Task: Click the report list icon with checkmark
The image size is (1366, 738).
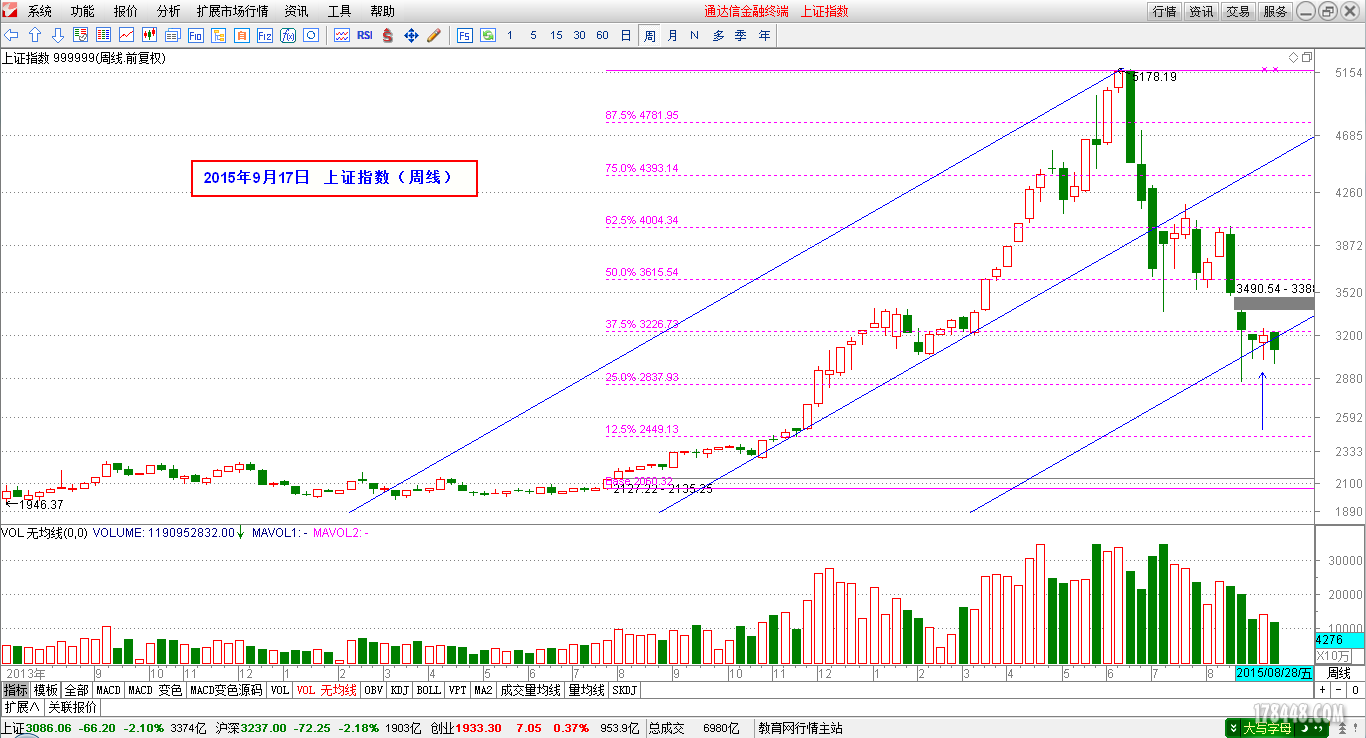Action: point(80,35)
